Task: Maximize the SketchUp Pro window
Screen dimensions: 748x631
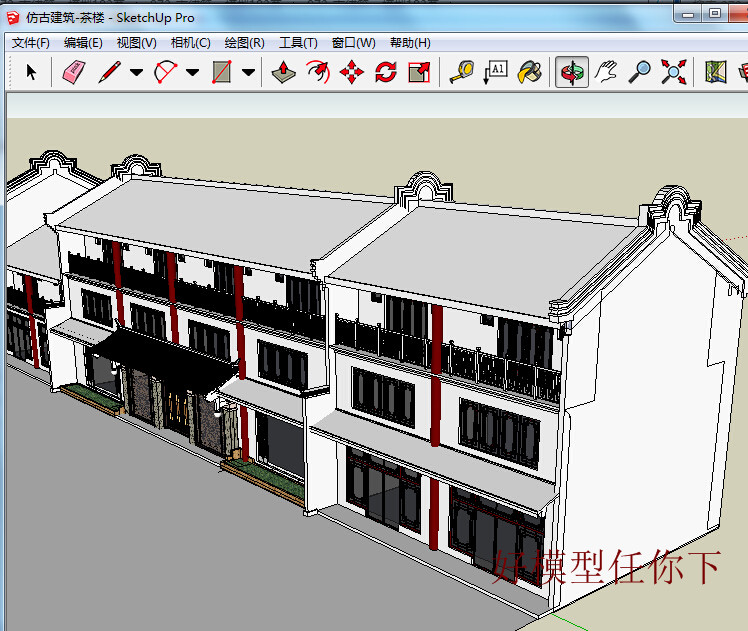Action: 715,14
